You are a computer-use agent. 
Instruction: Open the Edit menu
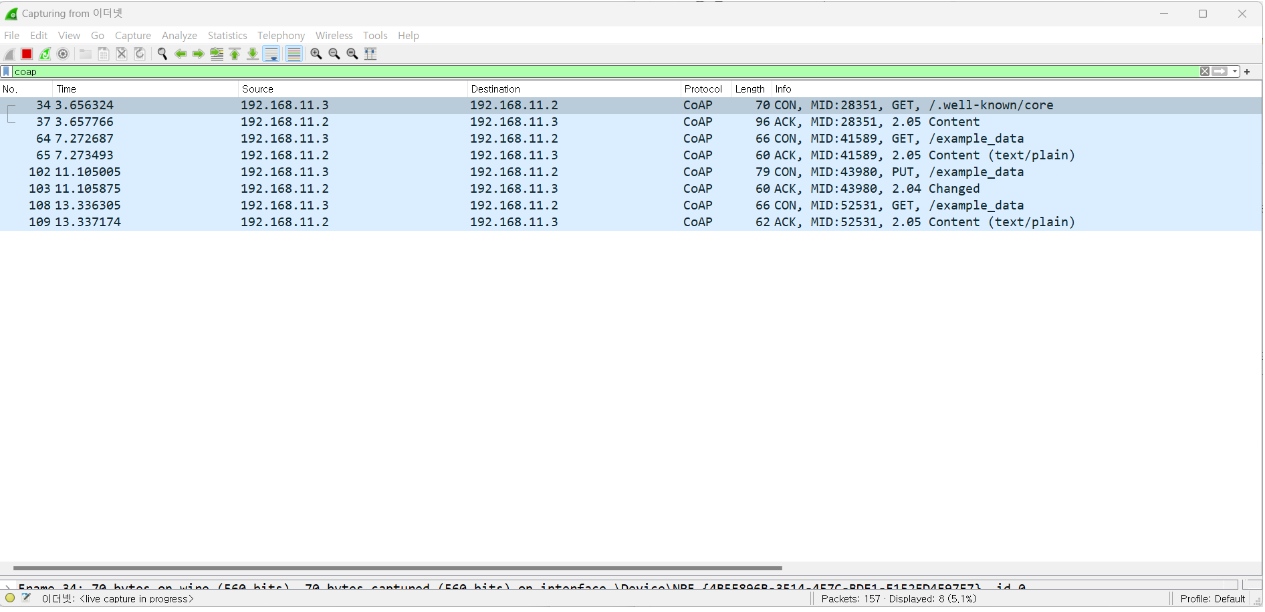39,36
